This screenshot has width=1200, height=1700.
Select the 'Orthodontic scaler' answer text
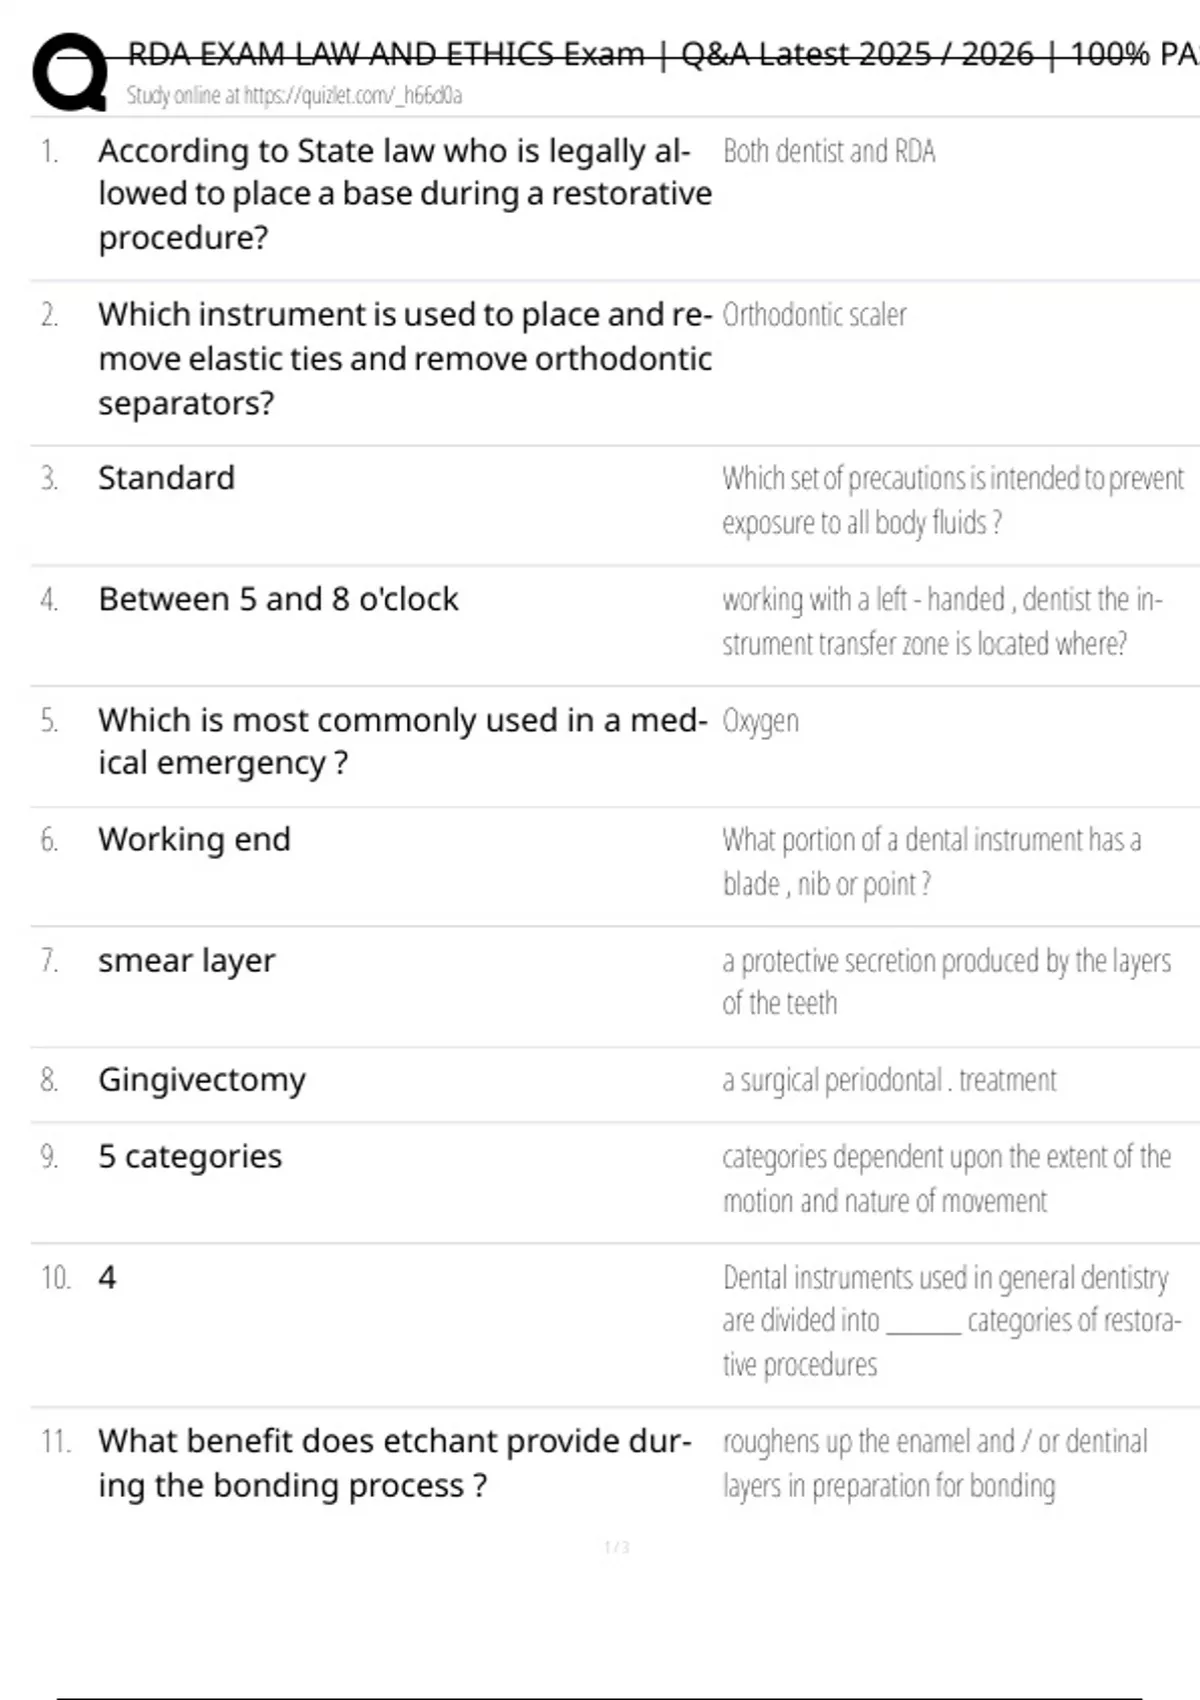click(814, 315)
